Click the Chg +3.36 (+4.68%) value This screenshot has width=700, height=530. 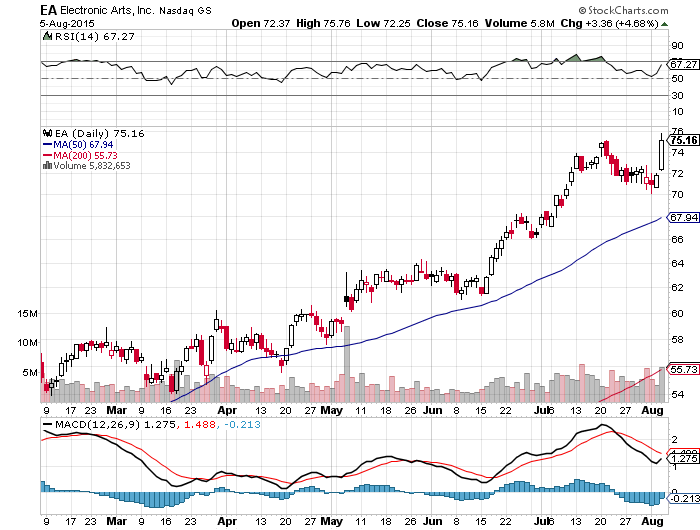tap(610, 23)
